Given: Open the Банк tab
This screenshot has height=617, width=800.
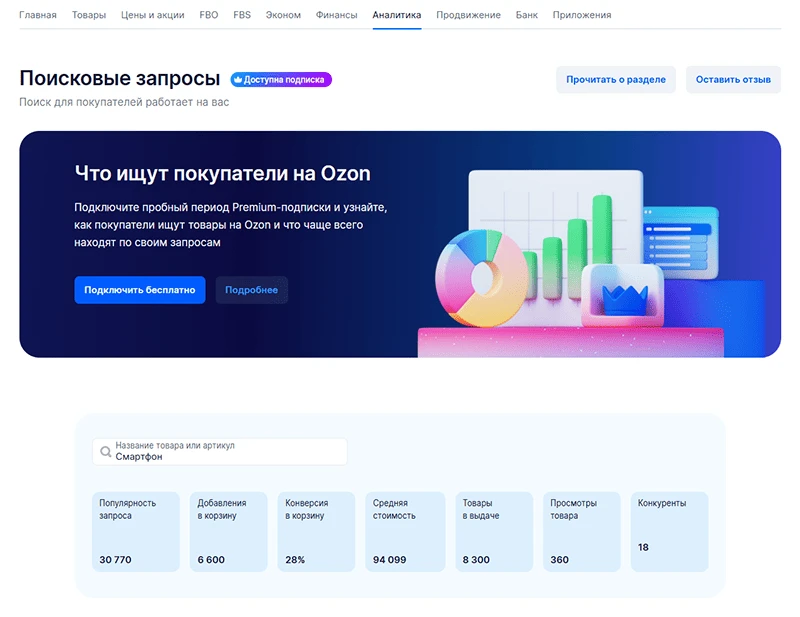Looking at the screenshot, I should pos(527,15).
